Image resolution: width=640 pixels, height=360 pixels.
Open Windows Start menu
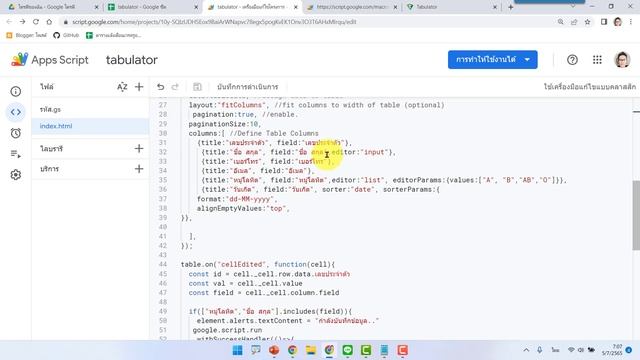(x=237, y=350)
